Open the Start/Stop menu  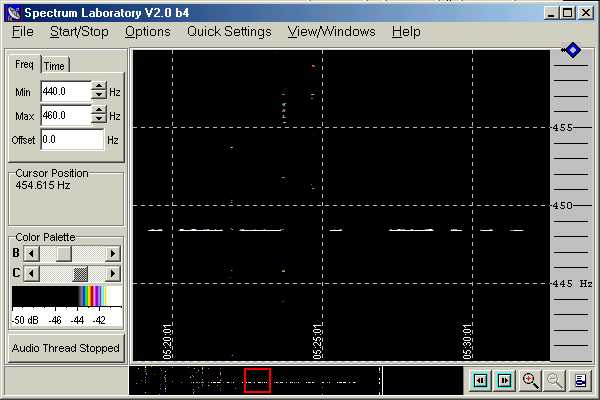click(79, 32)
